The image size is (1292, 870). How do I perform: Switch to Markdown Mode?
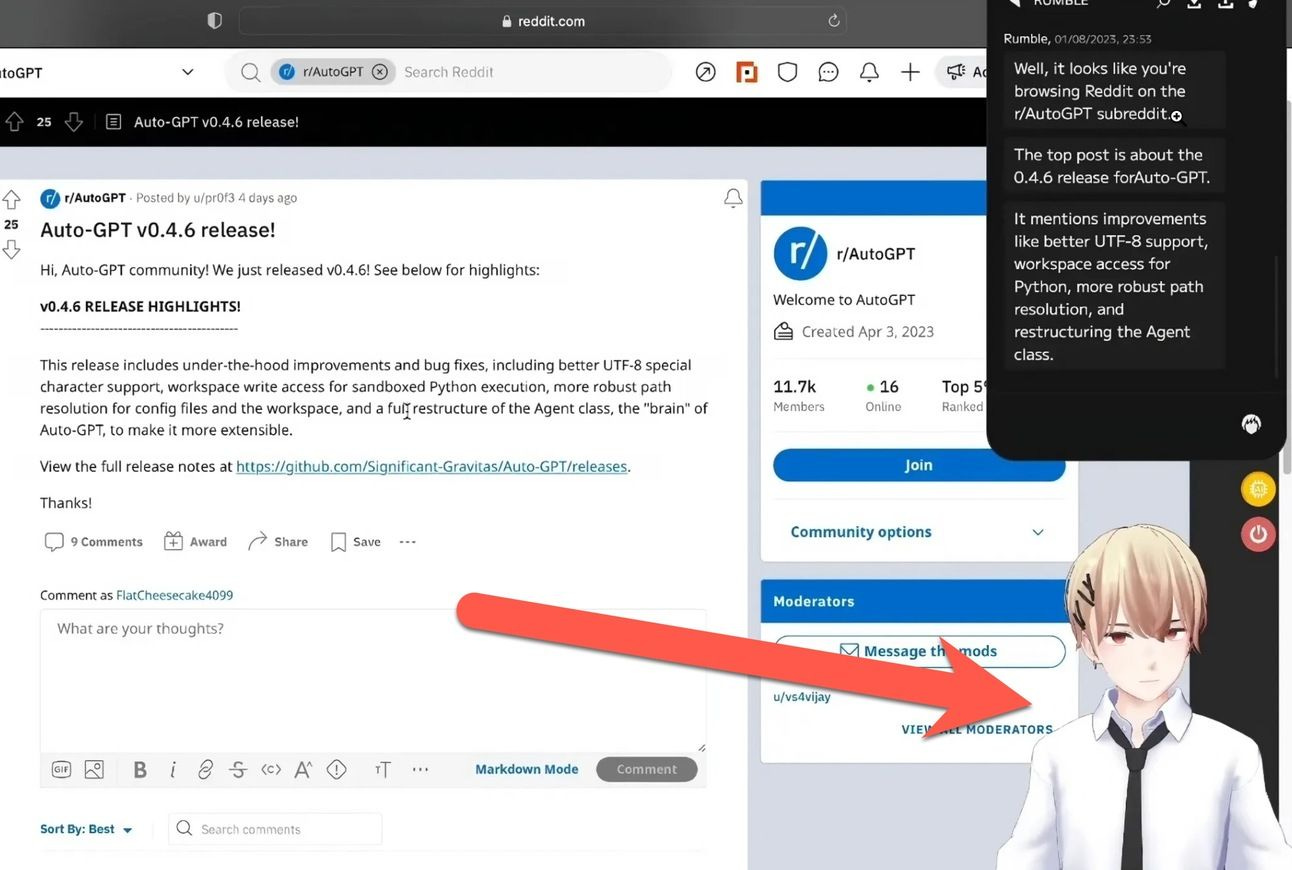click(x=526, y=769)
